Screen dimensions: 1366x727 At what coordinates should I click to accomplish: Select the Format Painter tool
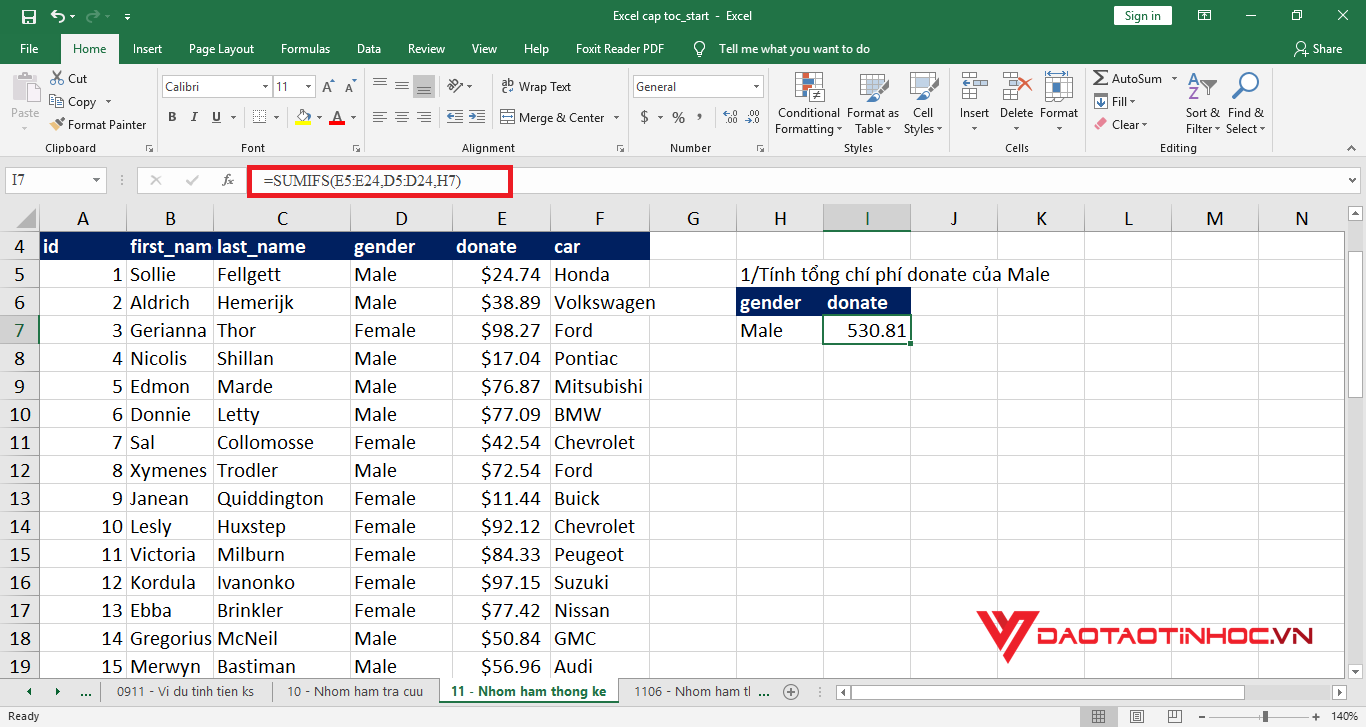[x=98, y=125]
